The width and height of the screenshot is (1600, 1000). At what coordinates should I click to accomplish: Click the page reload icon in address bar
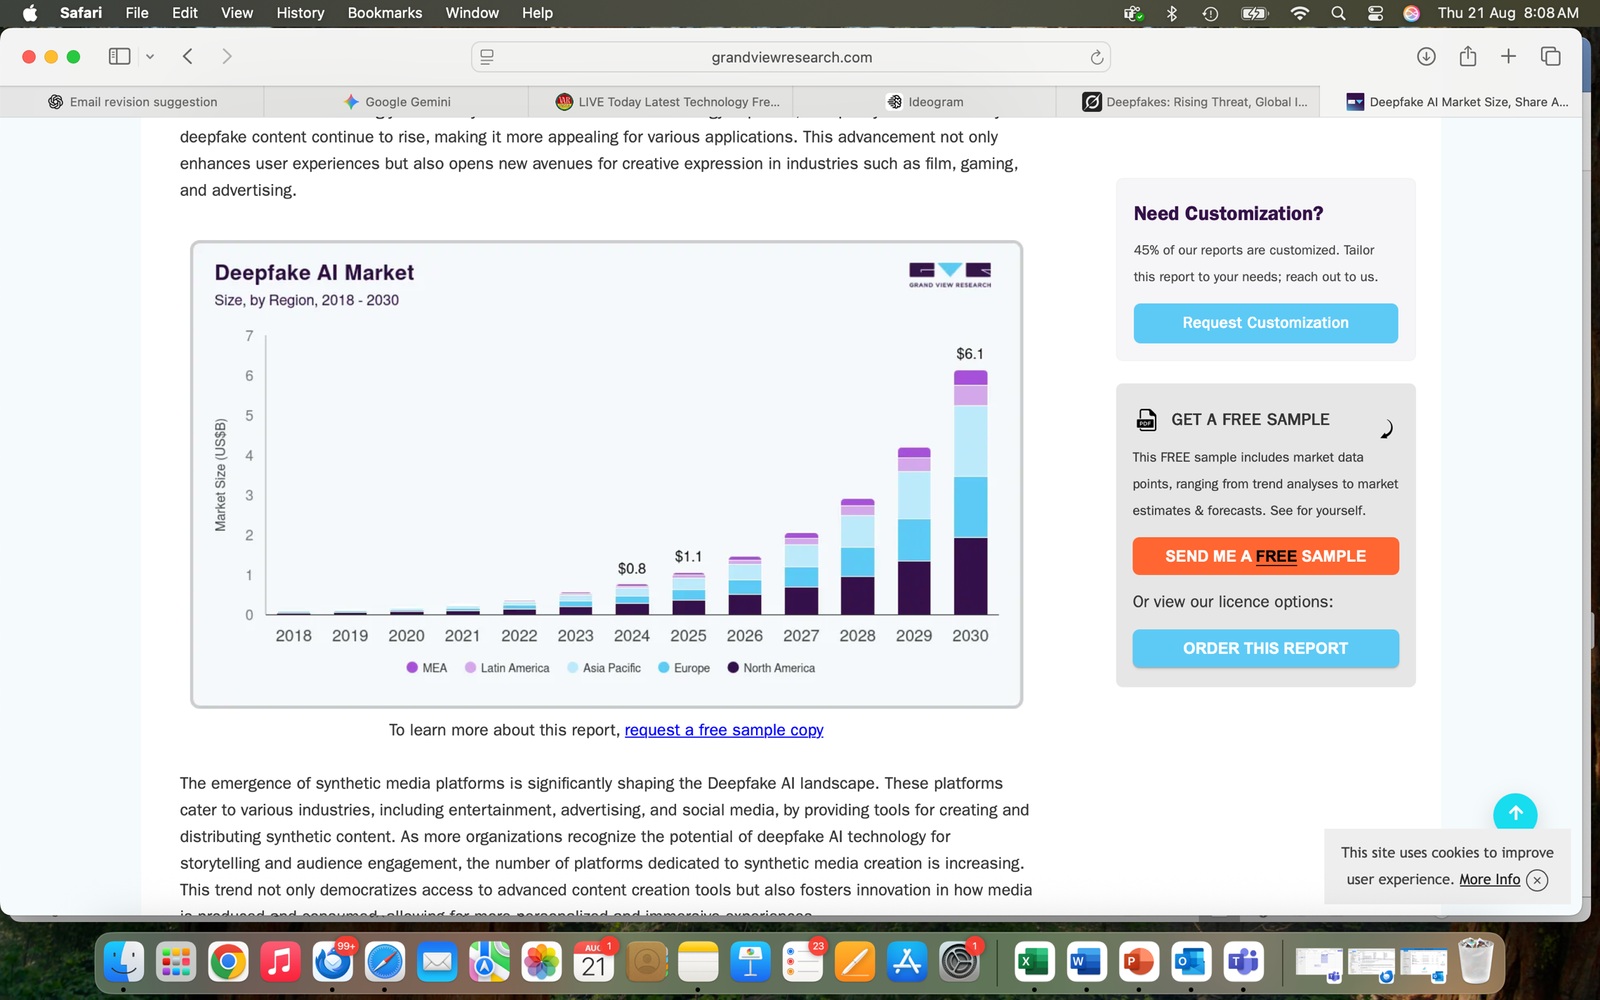[1096, 58]
